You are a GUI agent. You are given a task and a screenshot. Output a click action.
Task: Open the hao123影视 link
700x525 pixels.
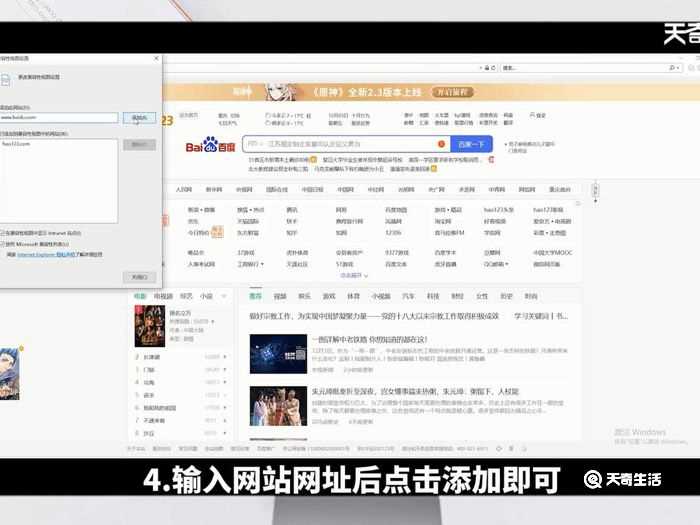tap(548, 210)
